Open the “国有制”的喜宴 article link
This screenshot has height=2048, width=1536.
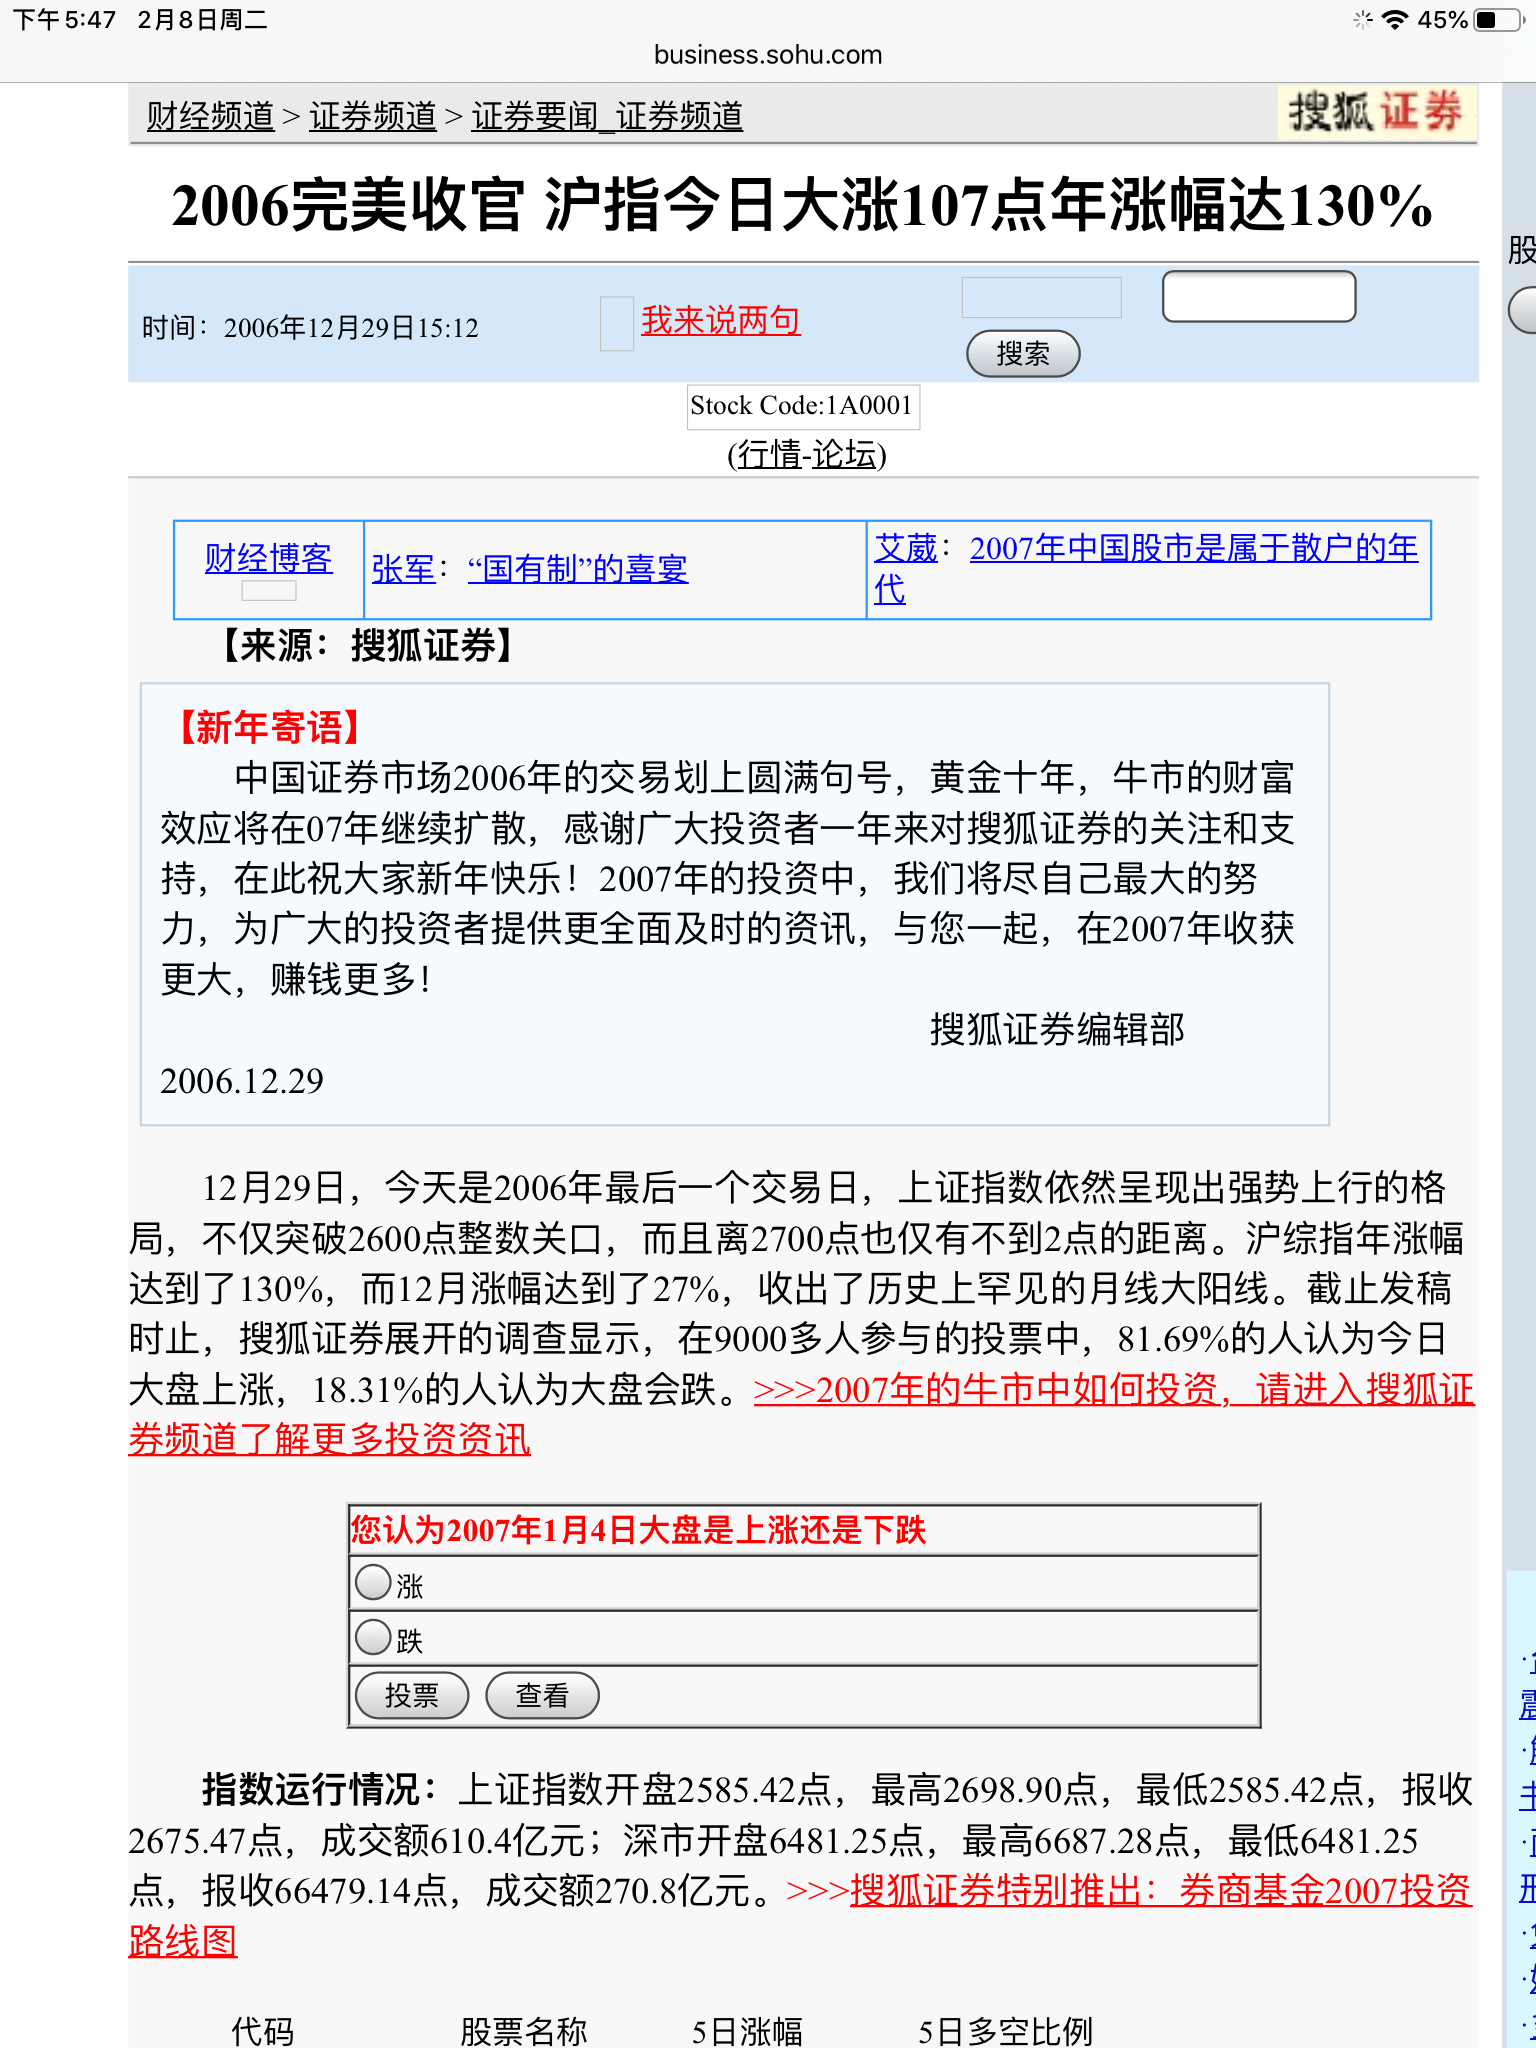pos(578,569)
